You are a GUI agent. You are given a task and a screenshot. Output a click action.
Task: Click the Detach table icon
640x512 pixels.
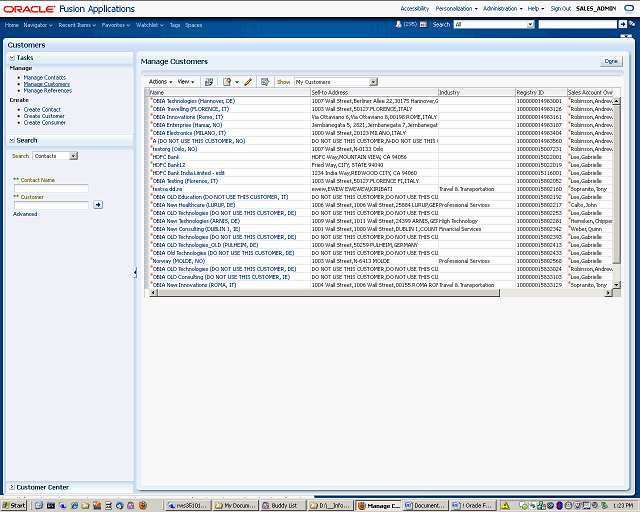point(209,82)
